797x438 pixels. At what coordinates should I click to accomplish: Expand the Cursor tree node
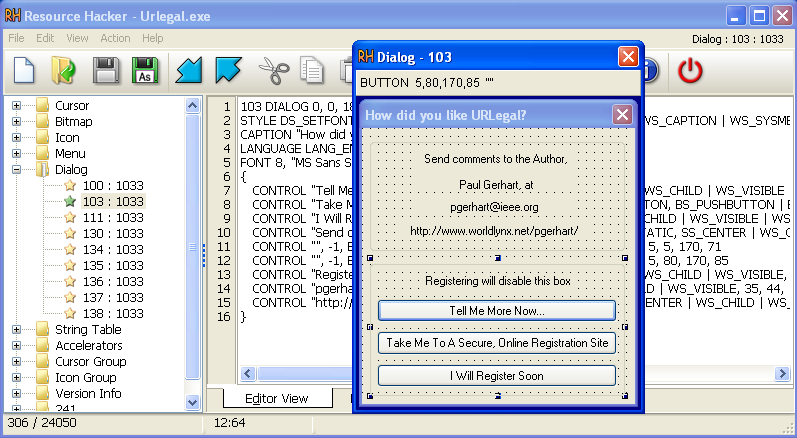16,106
